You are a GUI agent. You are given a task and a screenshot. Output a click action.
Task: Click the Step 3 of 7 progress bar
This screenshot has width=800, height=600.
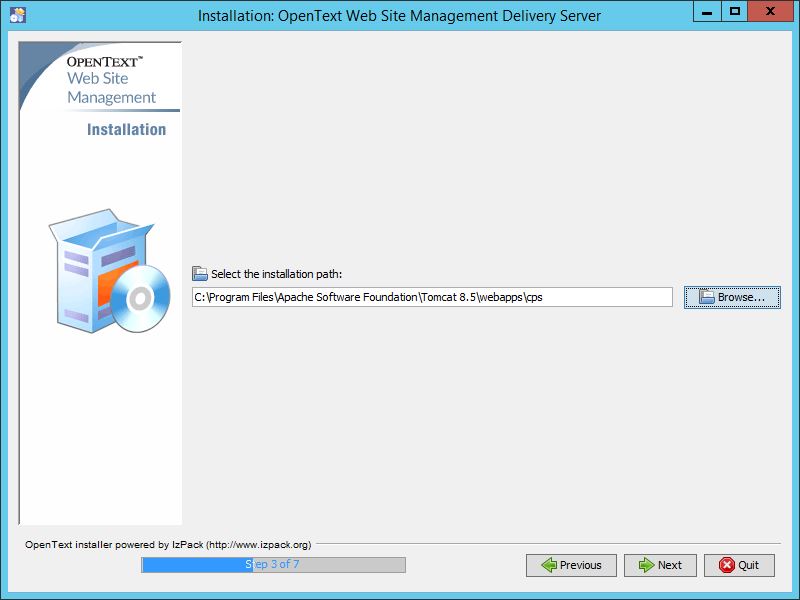coord(273,565)
